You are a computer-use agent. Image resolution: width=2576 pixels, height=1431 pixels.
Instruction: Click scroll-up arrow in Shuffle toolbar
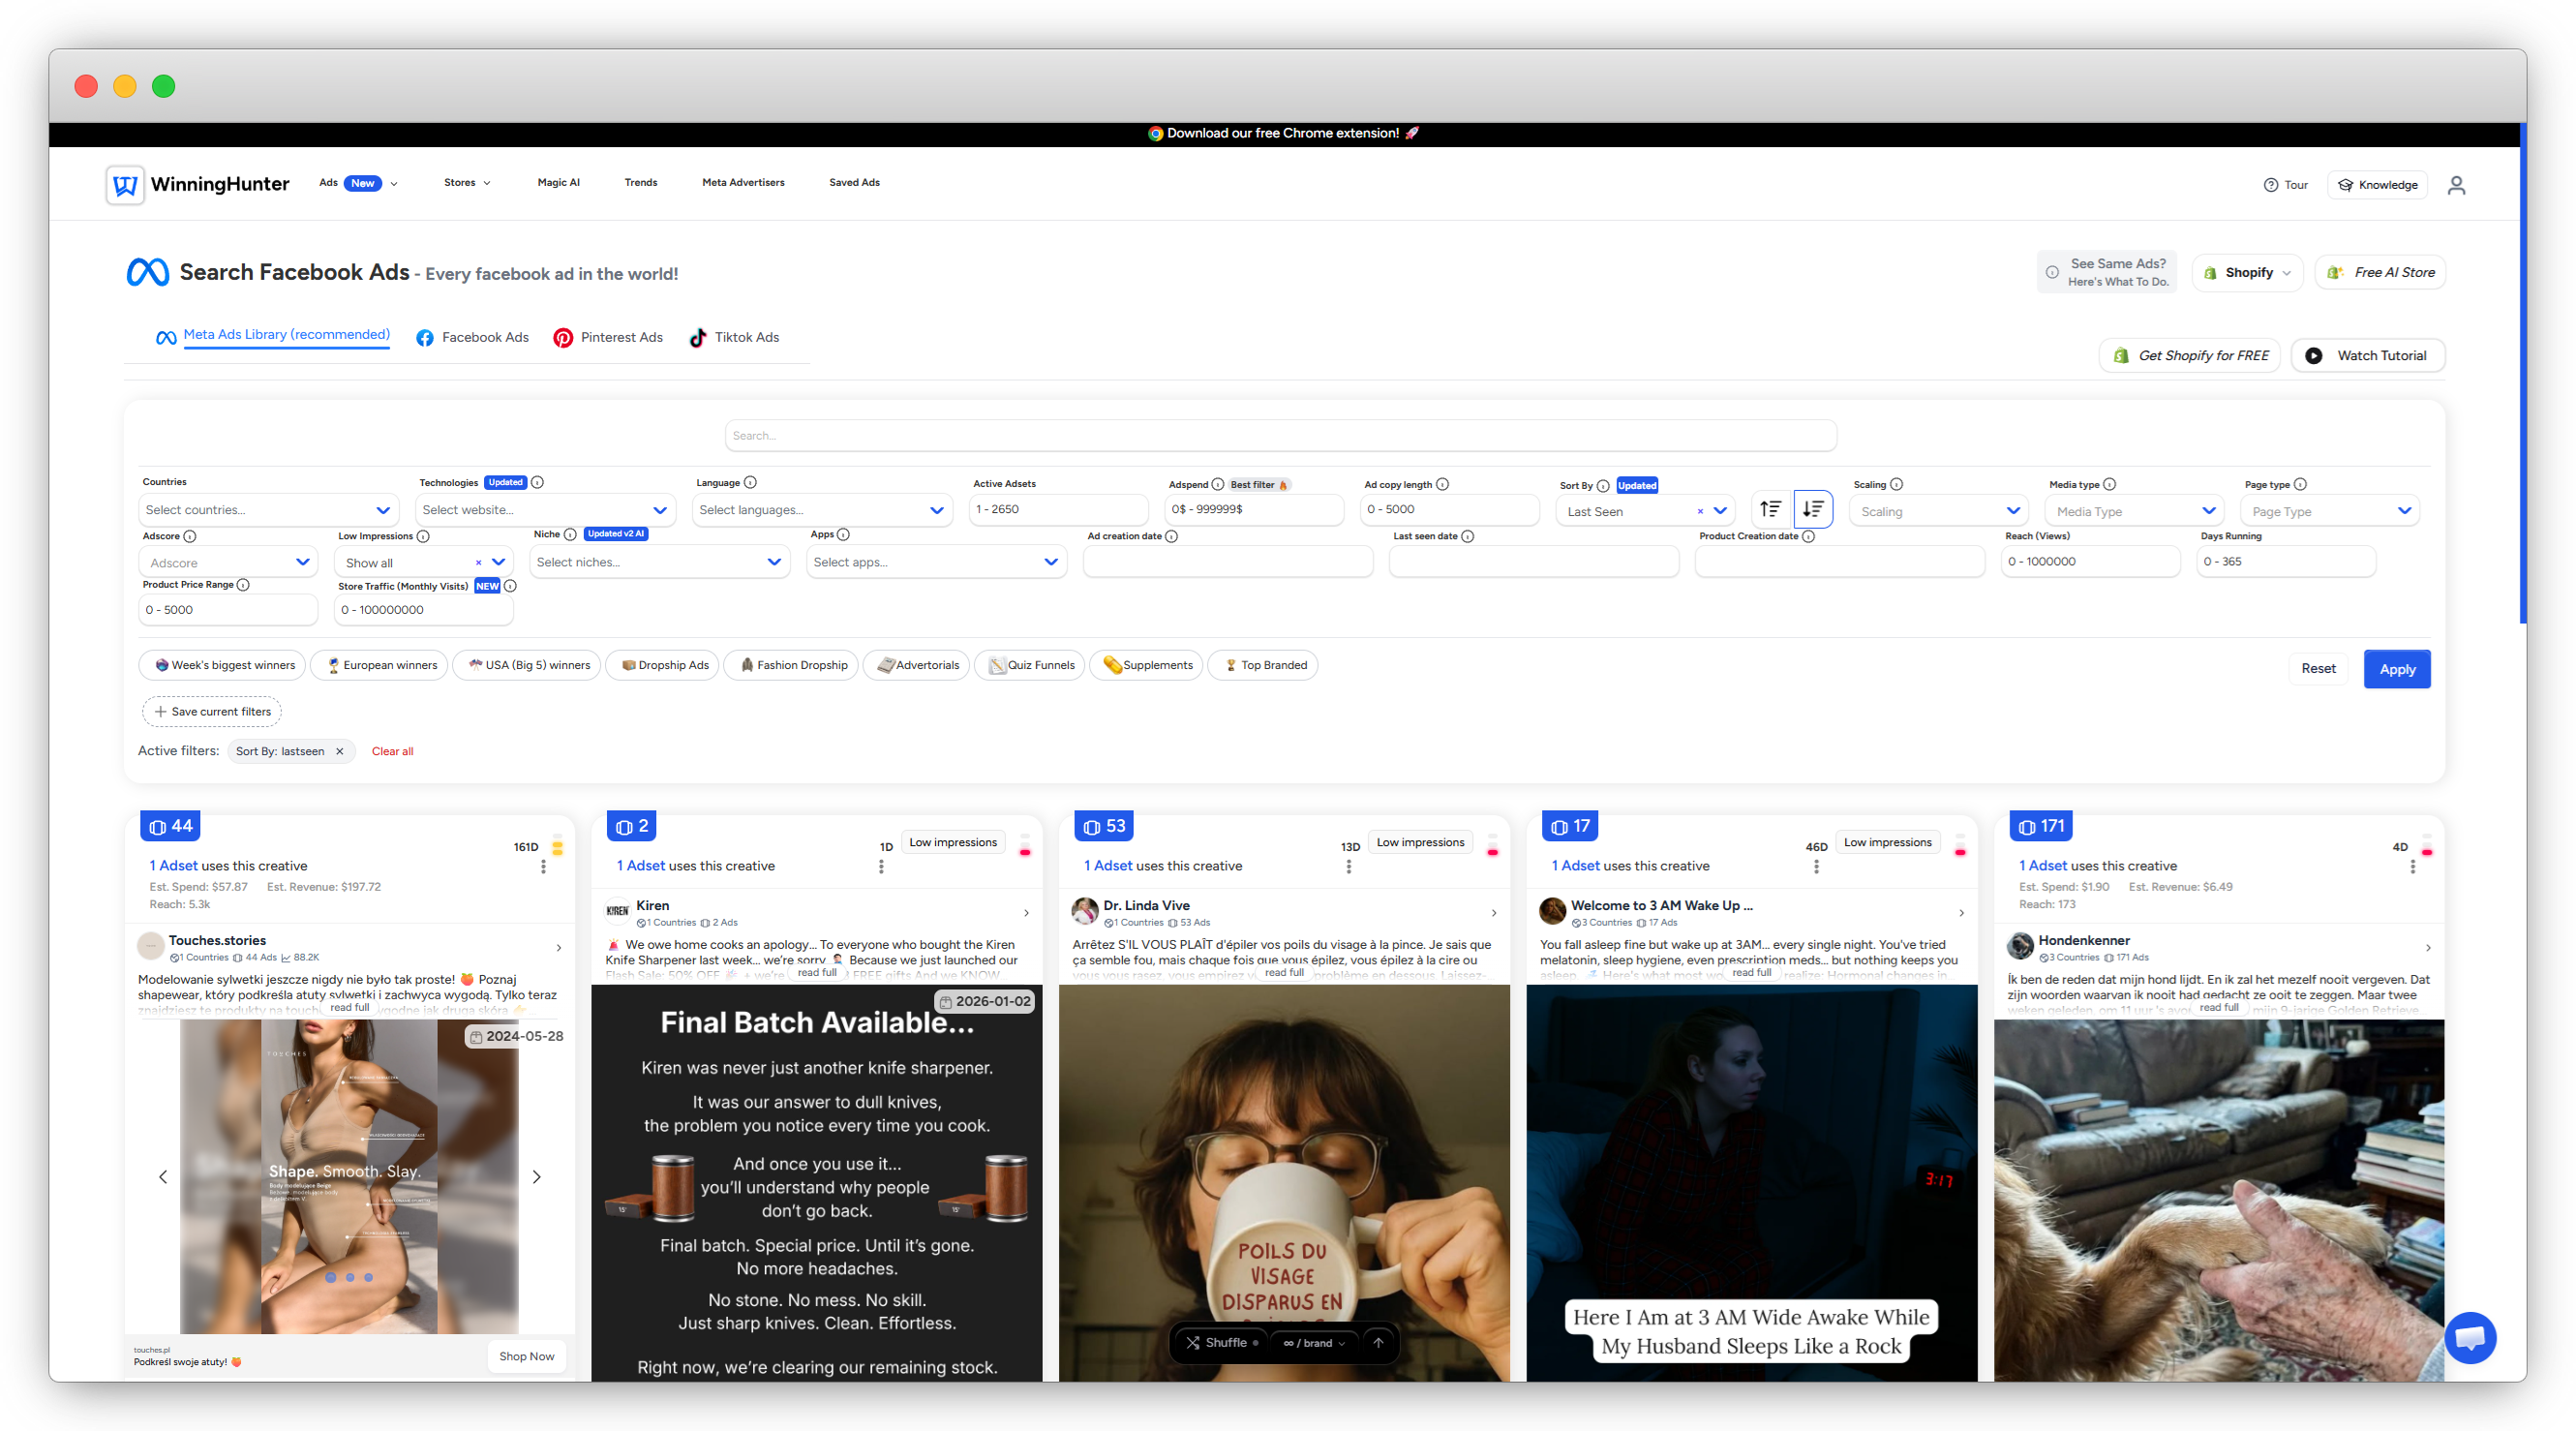[1378, 1343]
